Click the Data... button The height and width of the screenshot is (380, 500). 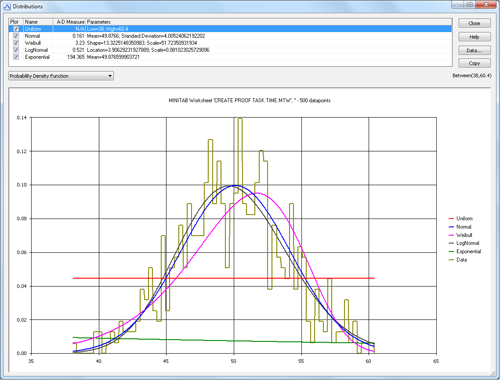coord(474,50)
